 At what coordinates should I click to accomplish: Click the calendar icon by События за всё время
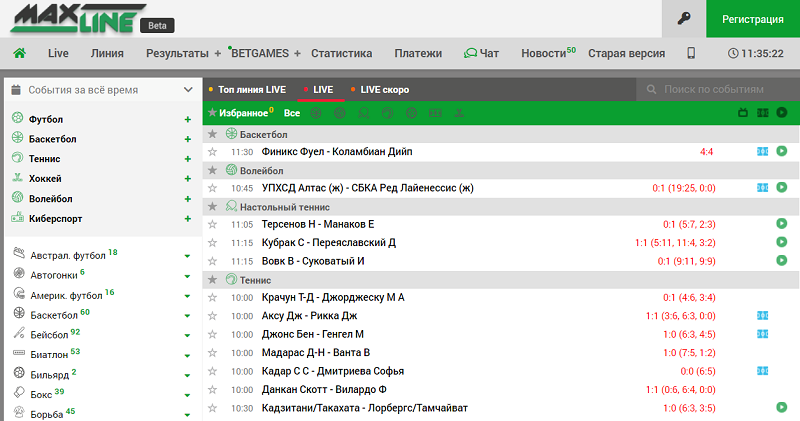point(16,90)
